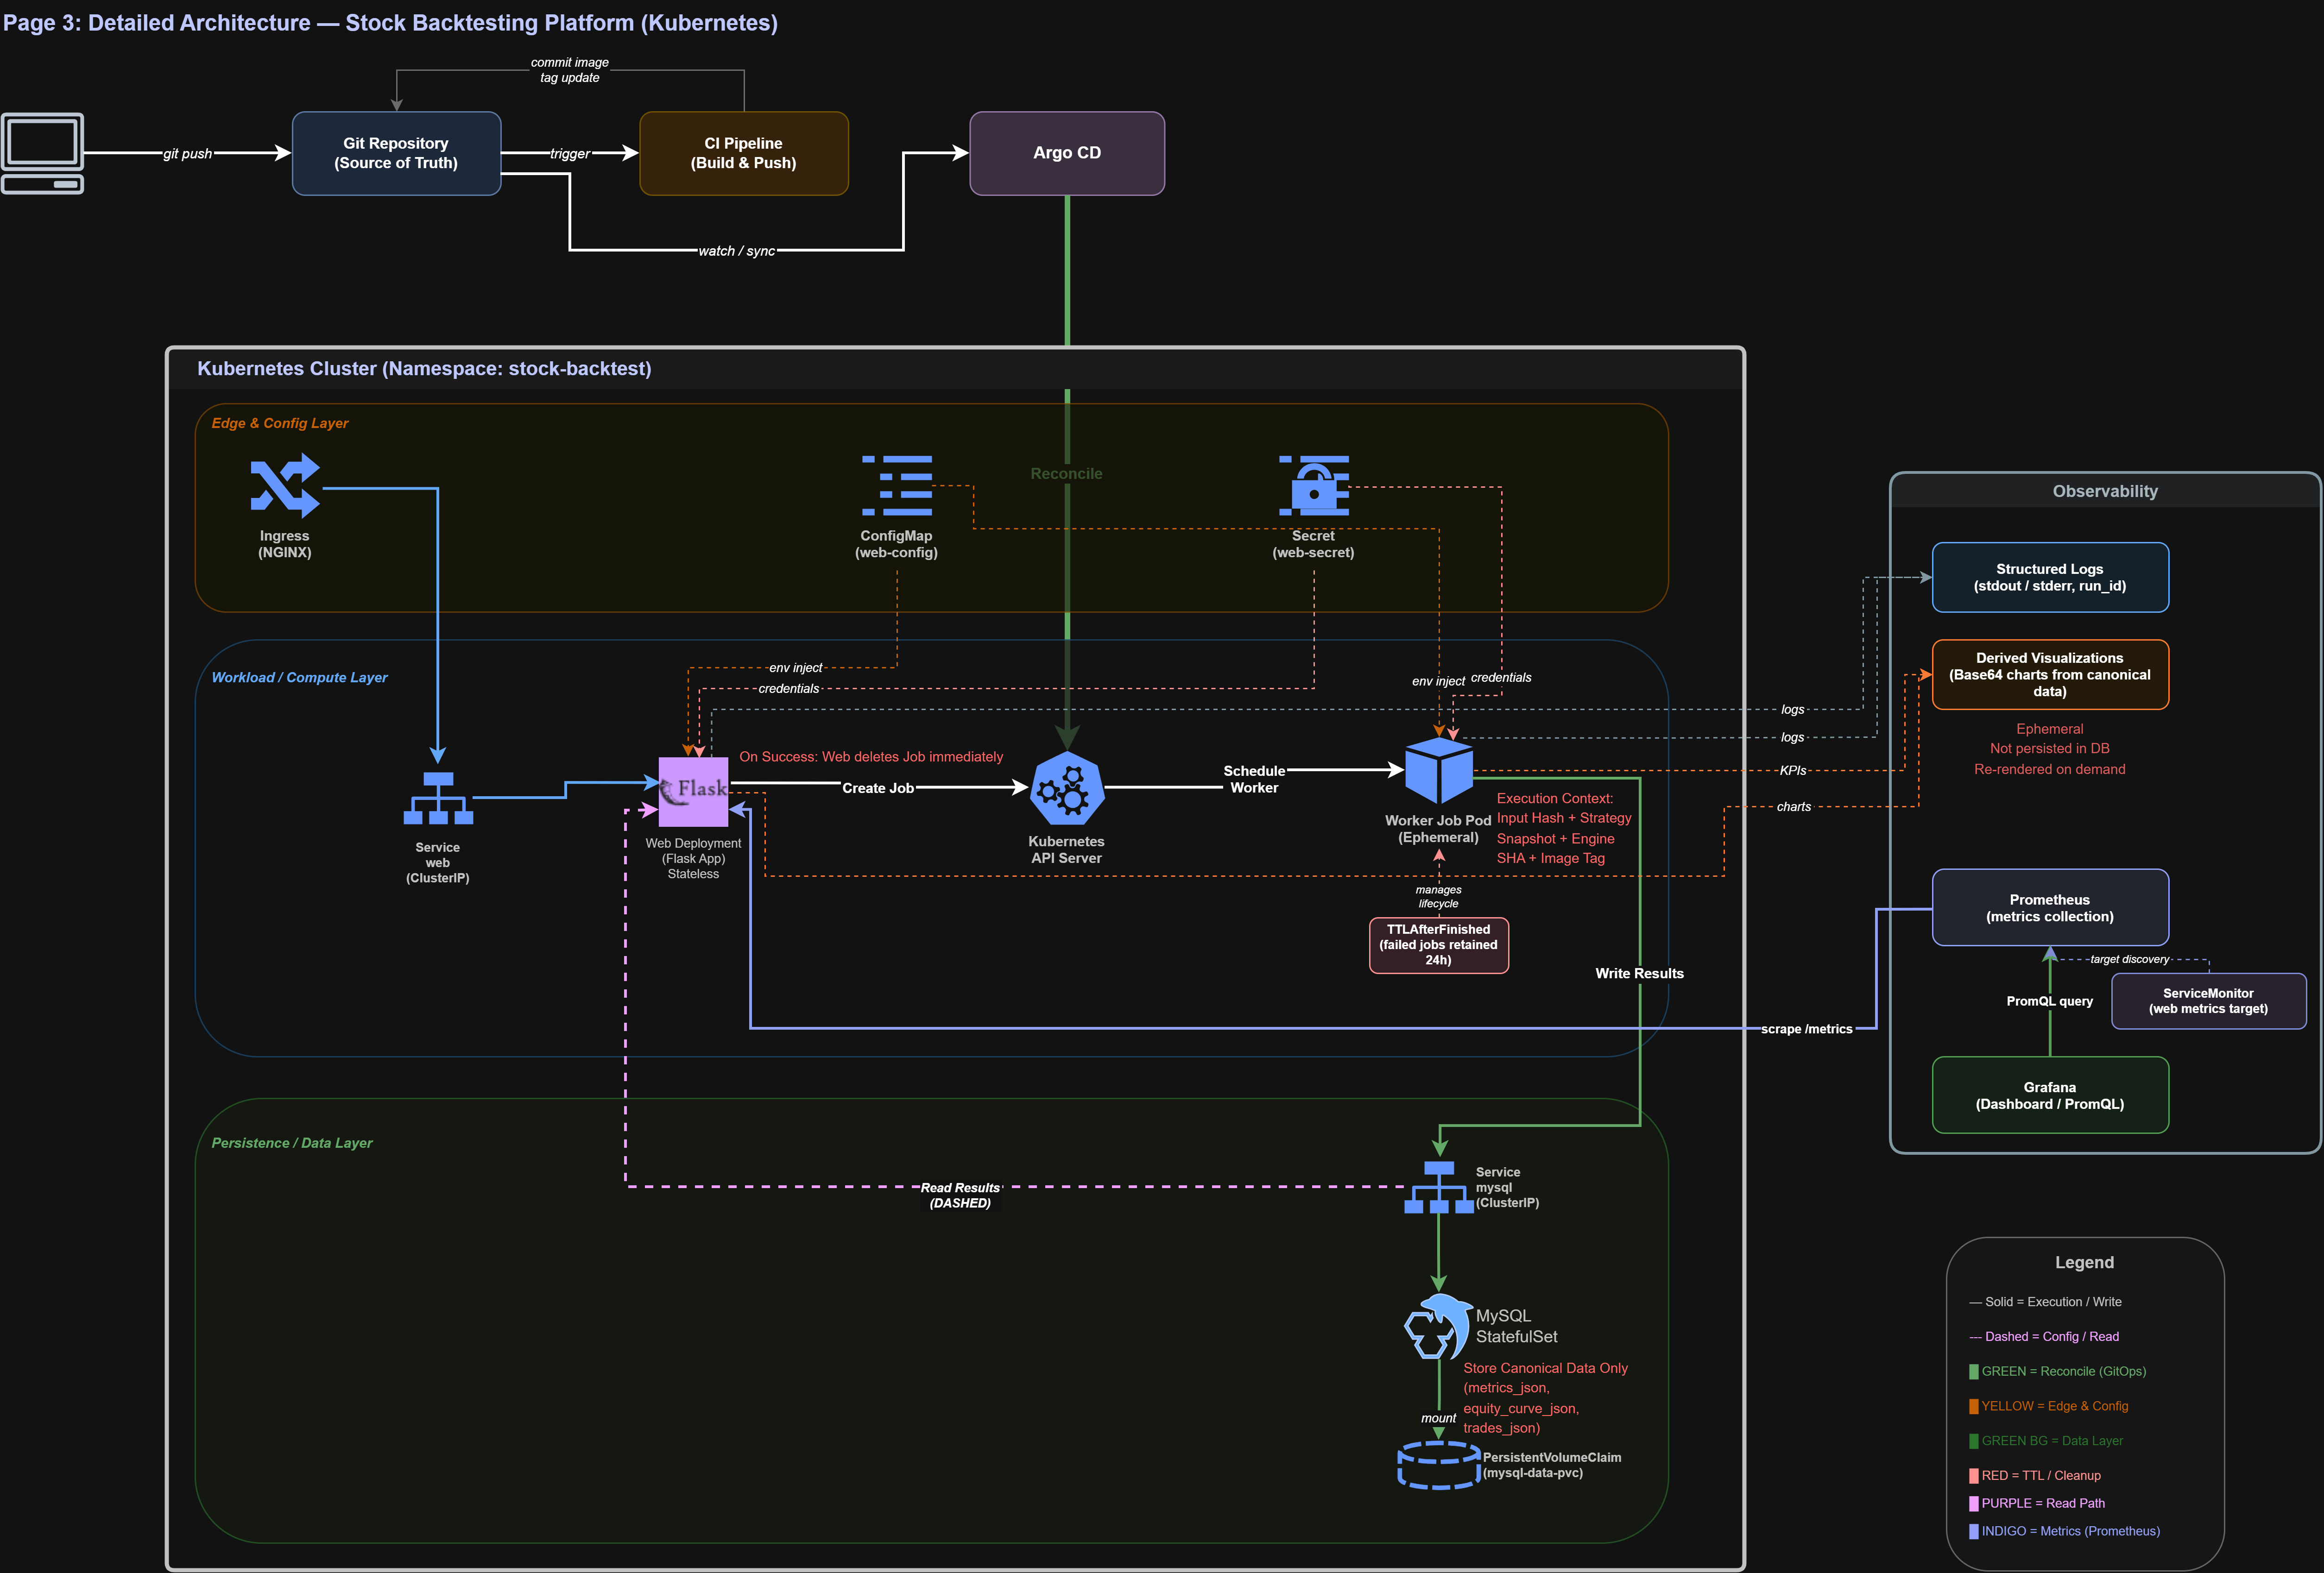Viewport: 2324px width, 1573px height.
Task: Select the Edge & Config Layer label
Action: [280, 424]
